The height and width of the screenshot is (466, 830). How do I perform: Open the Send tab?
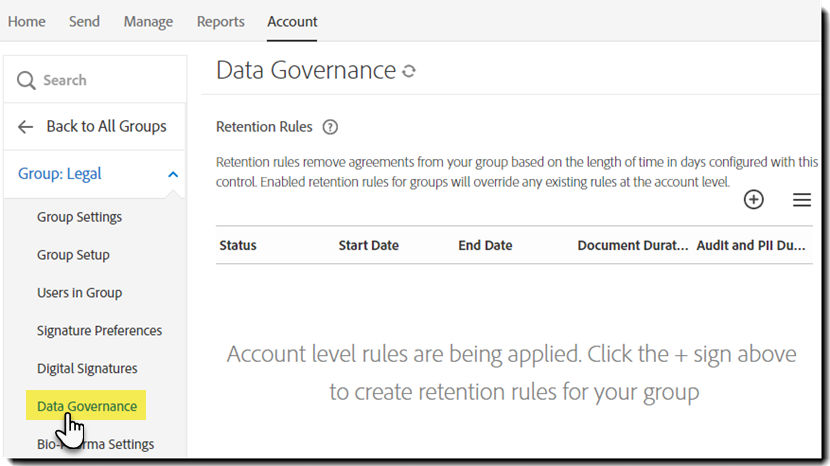click(x=84, y=22)
